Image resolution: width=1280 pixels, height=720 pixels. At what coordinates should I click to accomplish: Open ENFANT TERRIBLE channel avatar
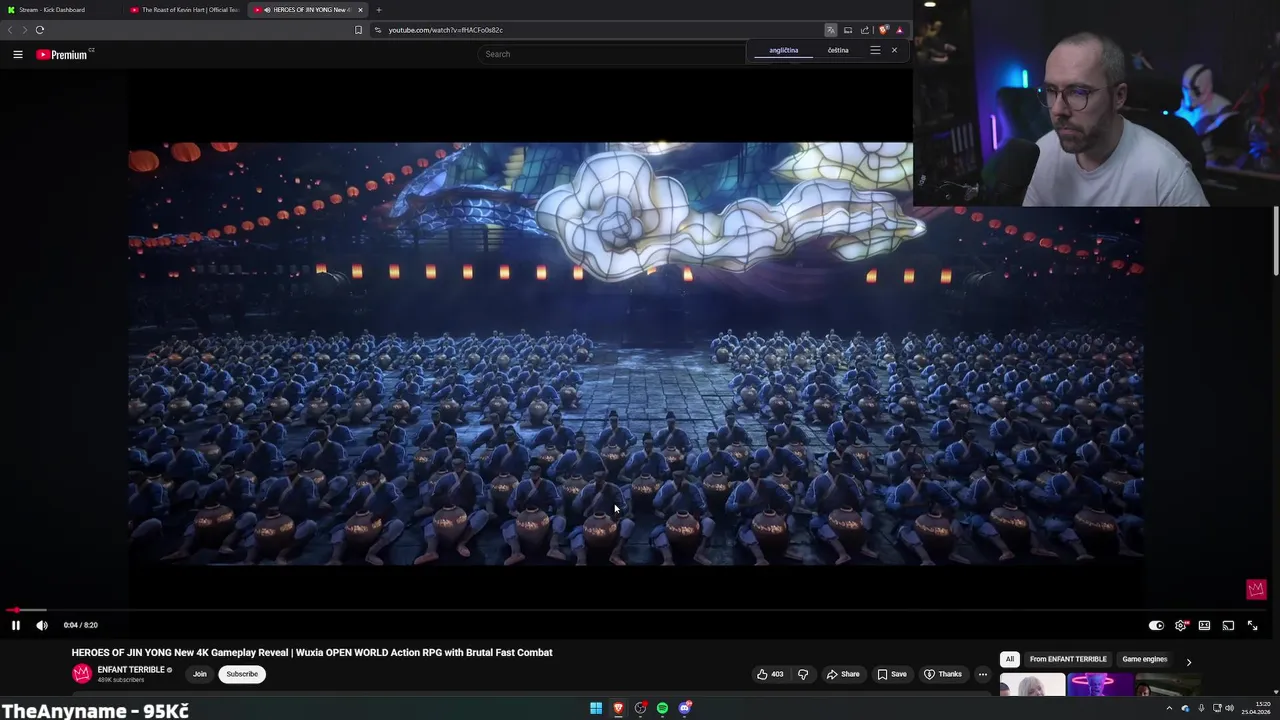pyautogui.click(x=82, y=674)
